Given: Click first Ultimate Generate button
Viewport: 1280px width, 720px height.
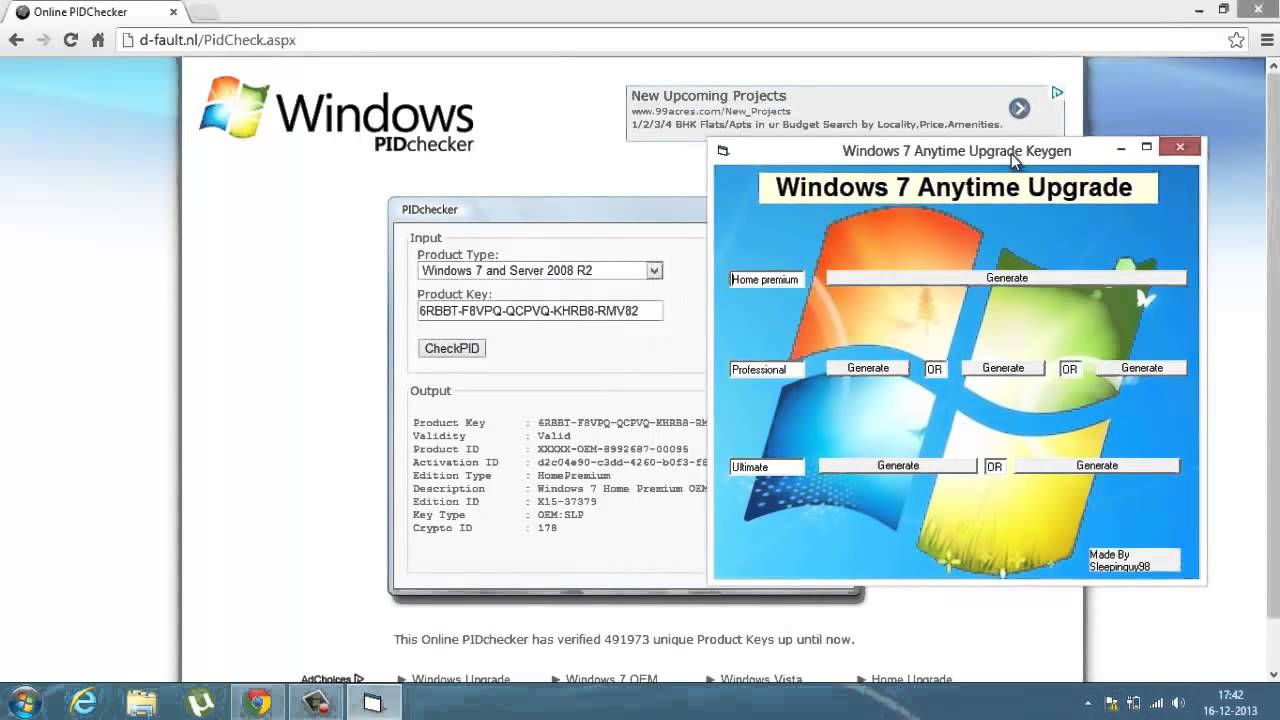Looking at the screenshot, I should (898, 466).
